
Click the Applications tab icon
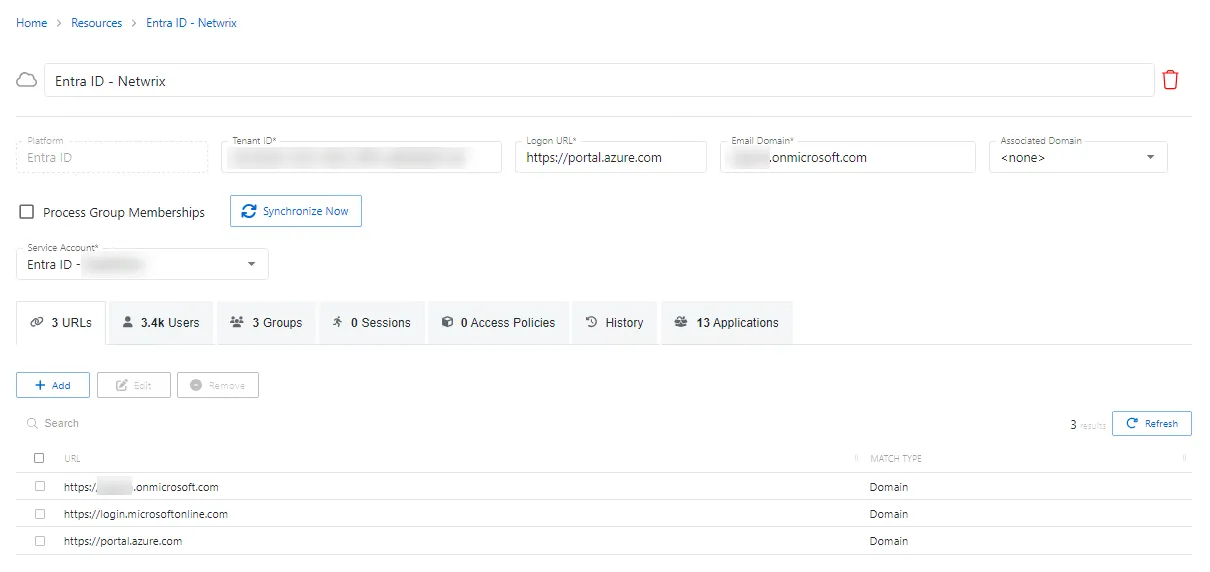pyautogui.click(x=681, y=322)
